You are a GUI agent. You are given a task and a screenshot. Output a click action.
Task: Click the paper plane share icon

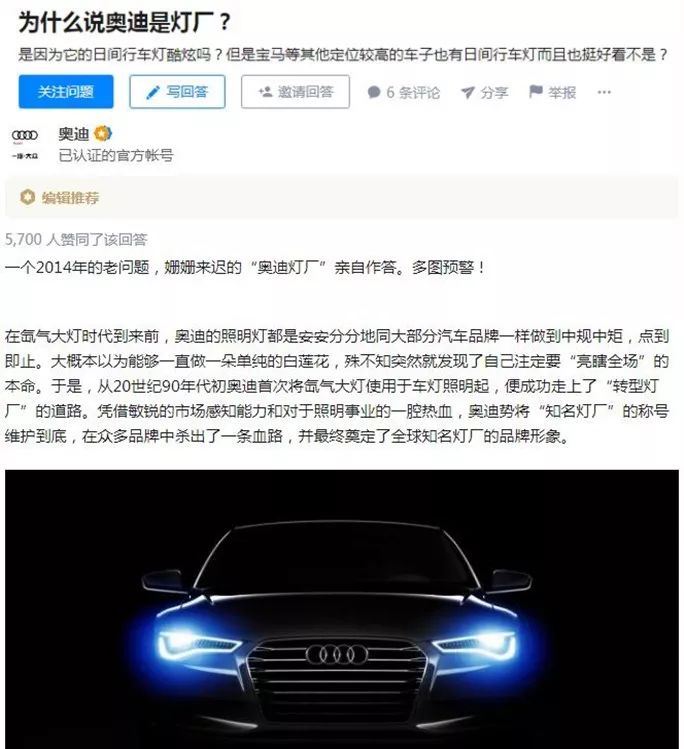[x=468, y=92]
